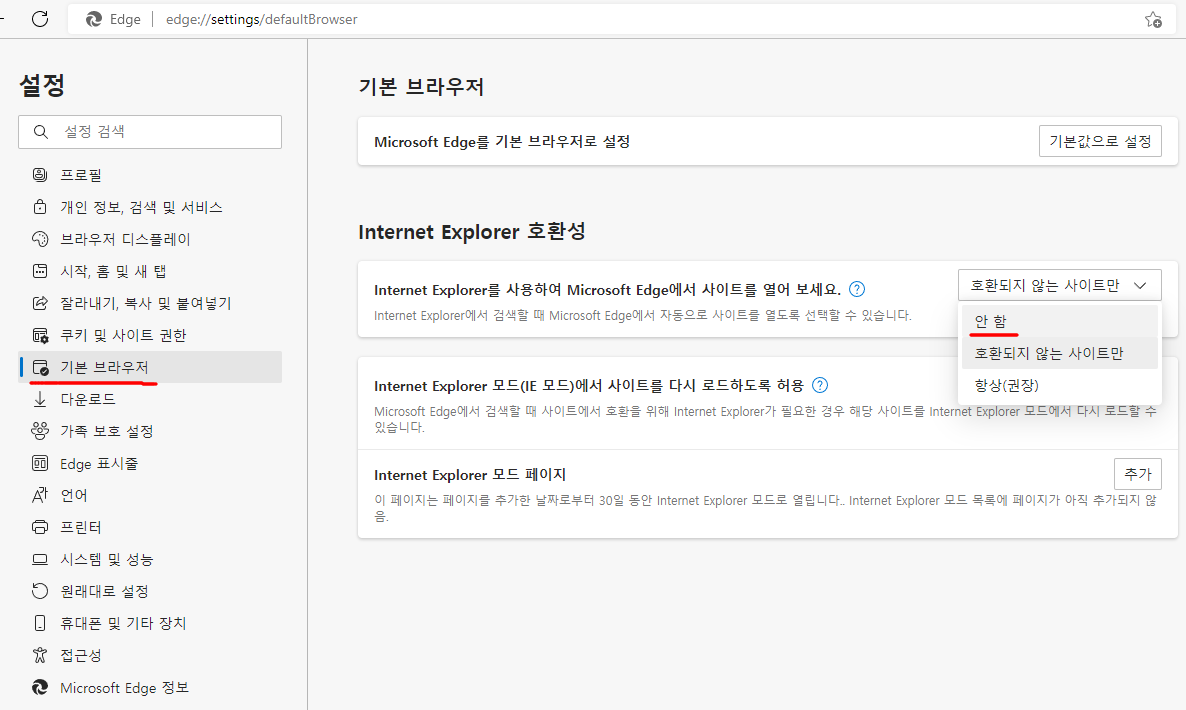Click the 기본 브라우저 sidebar icon

pyautogui.click(x=40, y=367)
